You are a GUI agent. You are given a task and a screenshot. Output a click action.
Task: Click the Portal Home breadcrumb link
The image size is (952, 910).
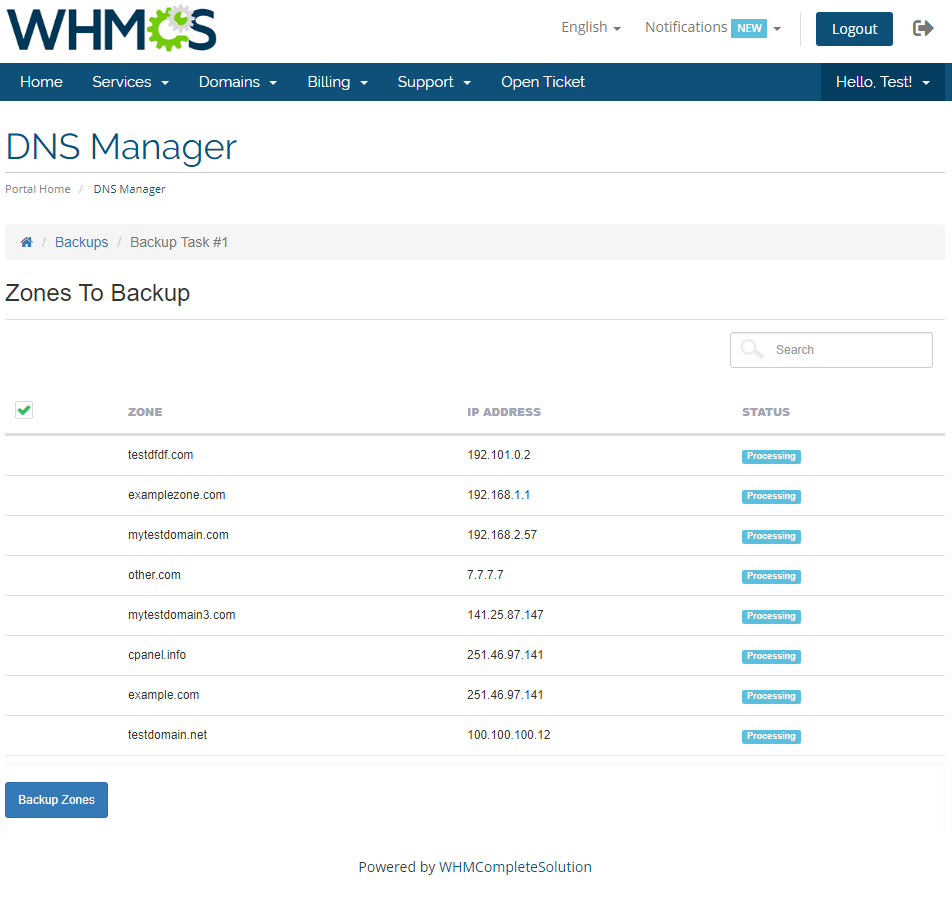pos(38,189)
